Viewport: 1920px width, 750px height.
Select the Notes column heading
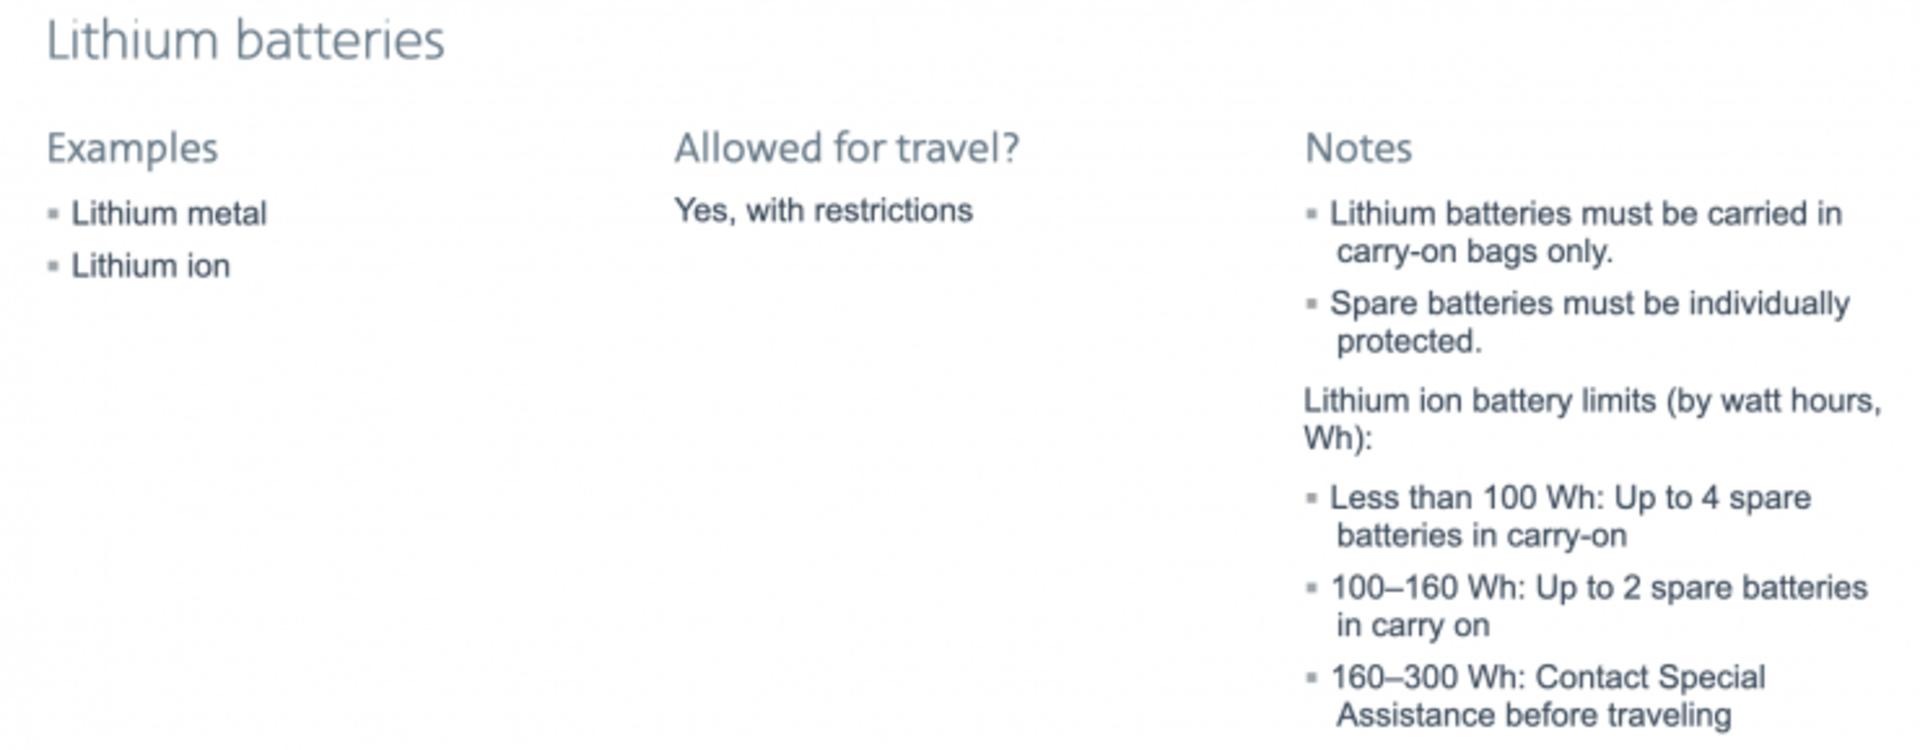click(1358, 148)
